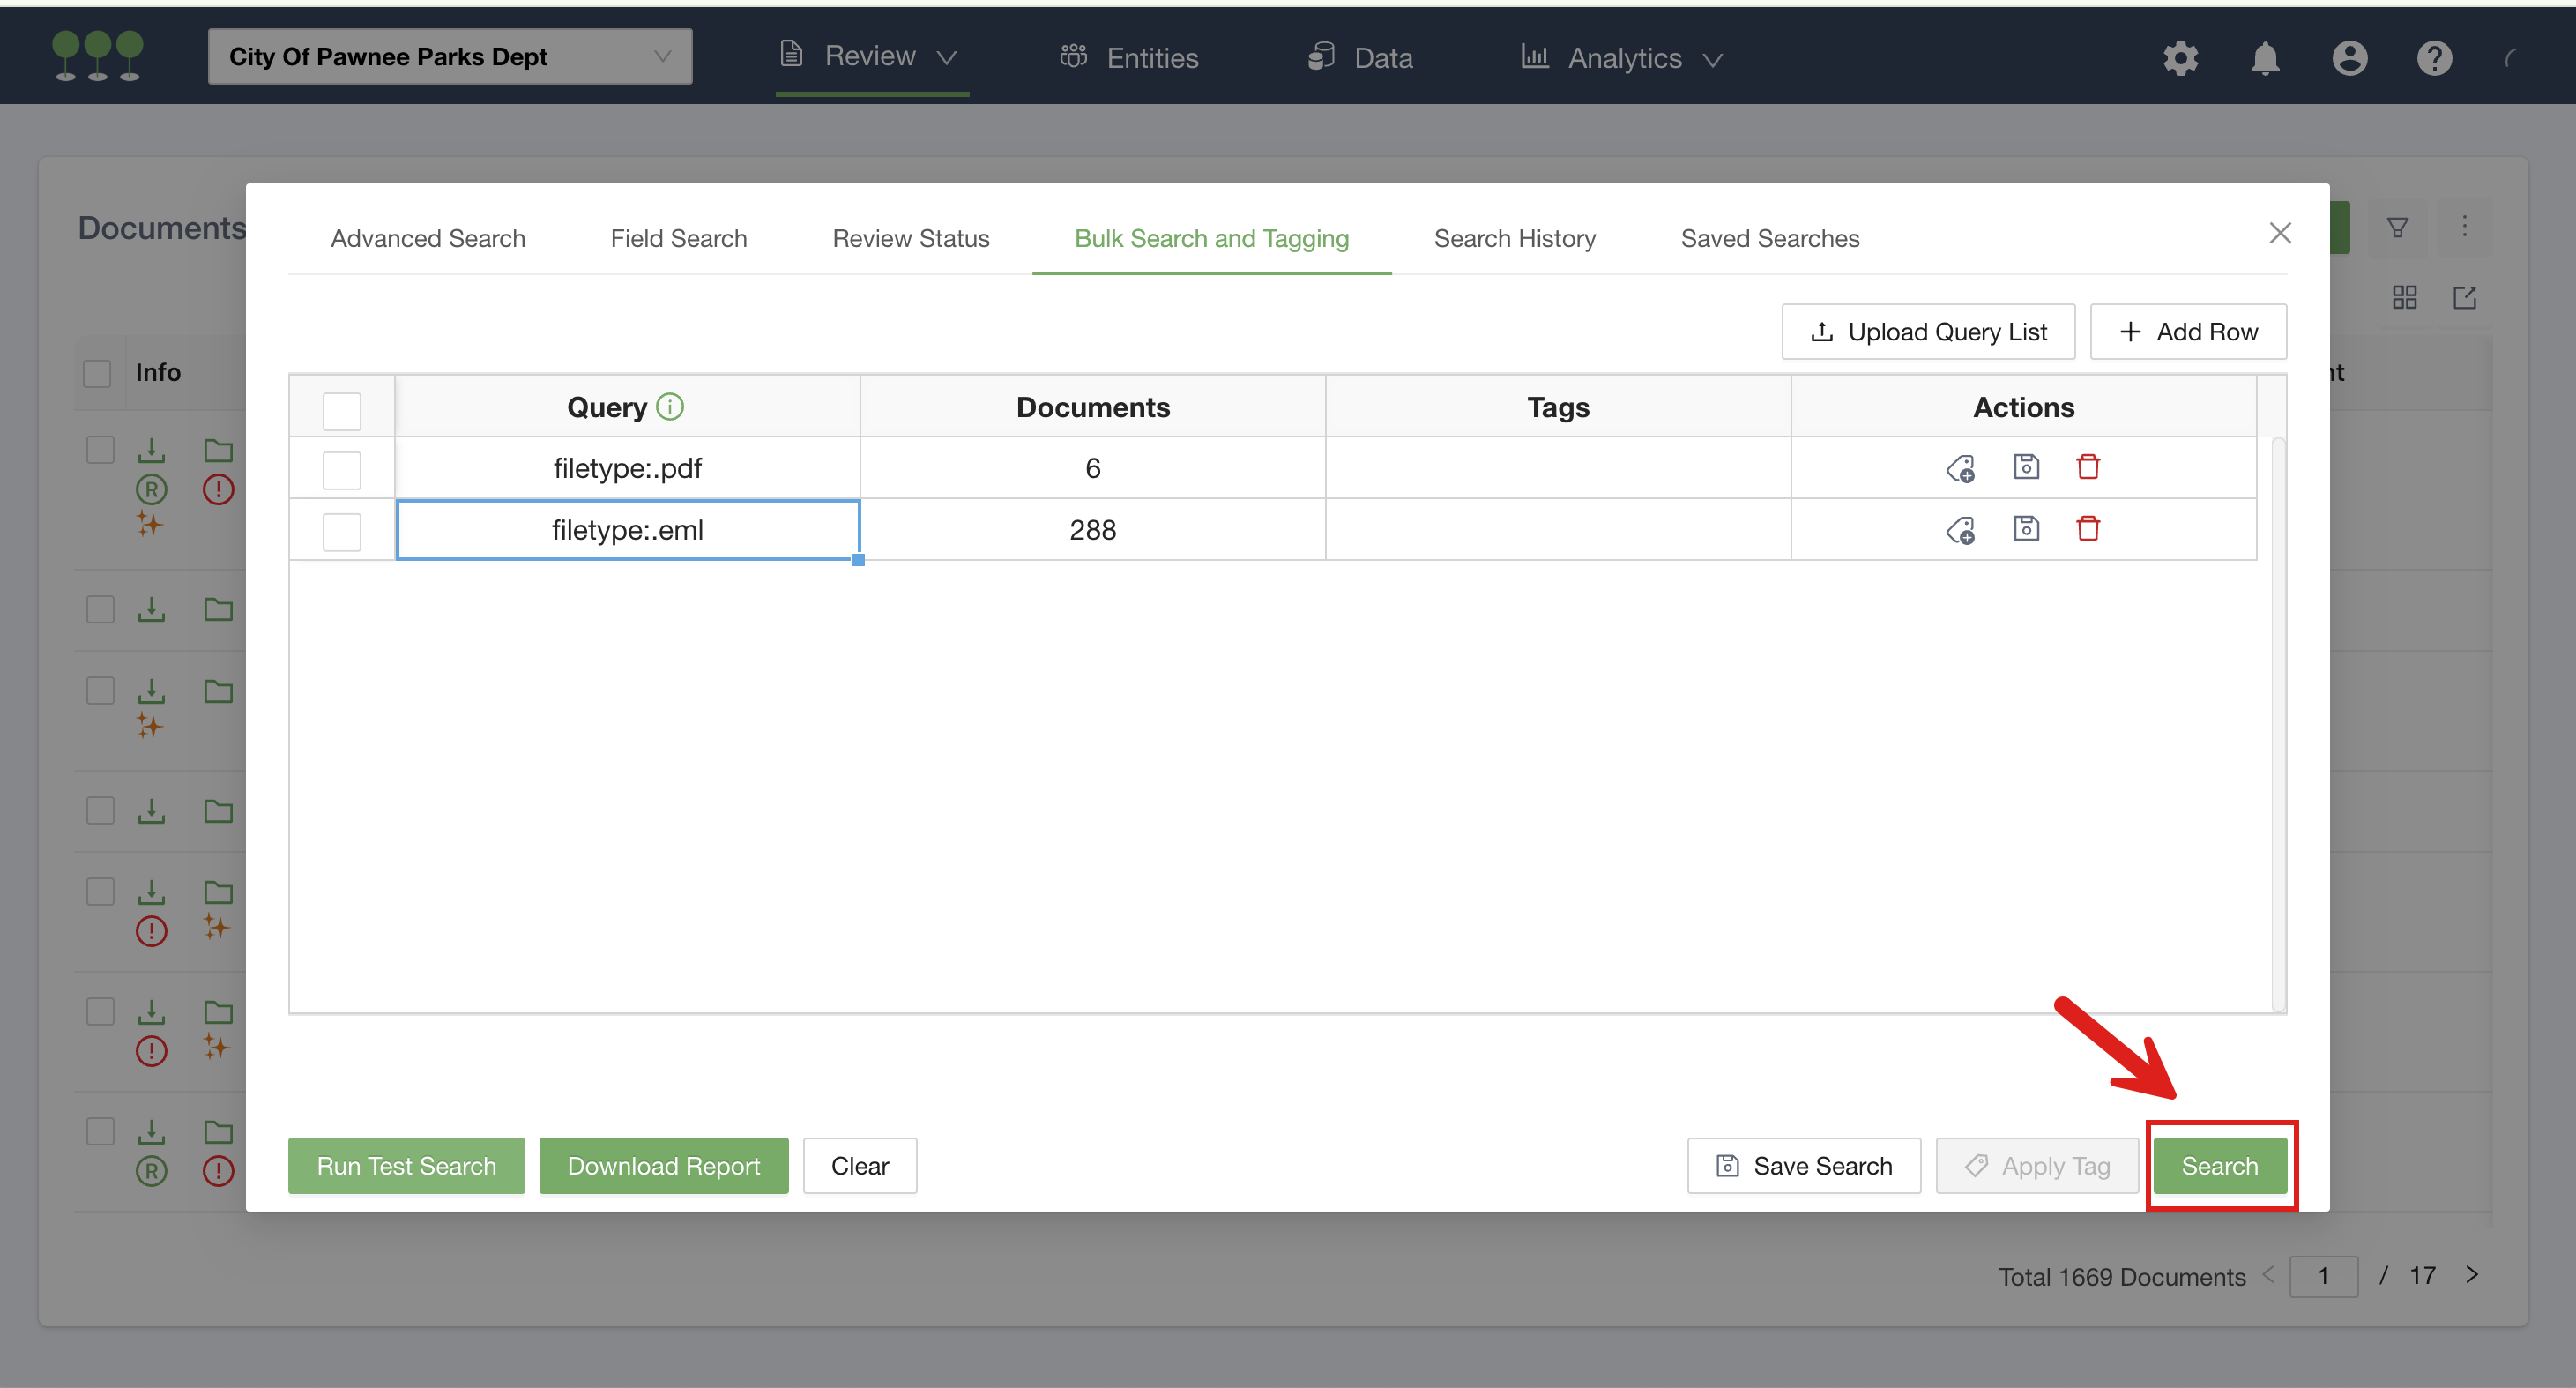
Task: Check the filetype:.pdf row checkbox
Action: 341,470
